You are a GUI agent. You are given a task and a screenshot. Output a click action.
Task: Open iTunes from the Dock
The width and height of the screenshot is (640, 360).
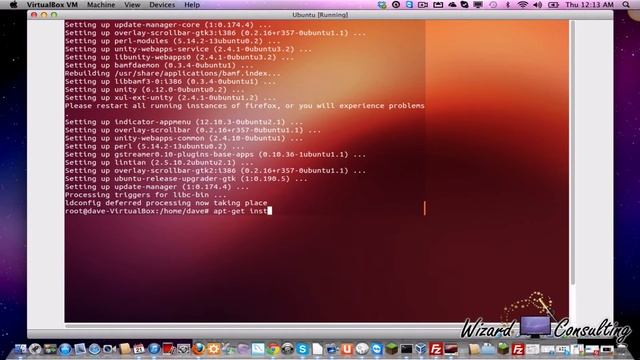tap(154, 348)
